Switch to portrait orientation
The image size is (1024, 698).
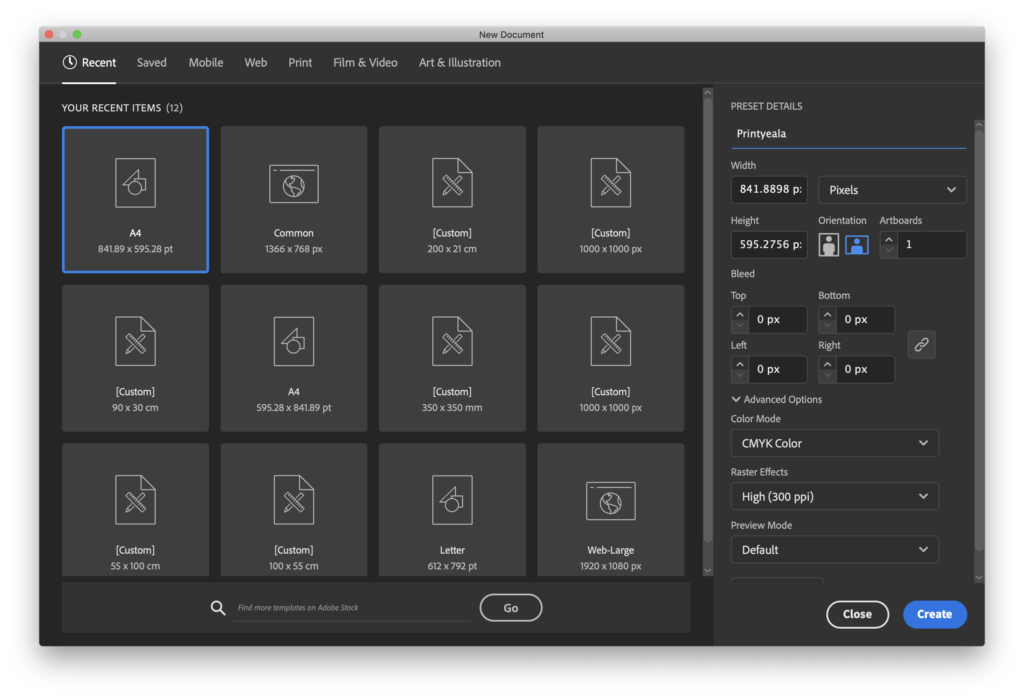pos(828,244)
